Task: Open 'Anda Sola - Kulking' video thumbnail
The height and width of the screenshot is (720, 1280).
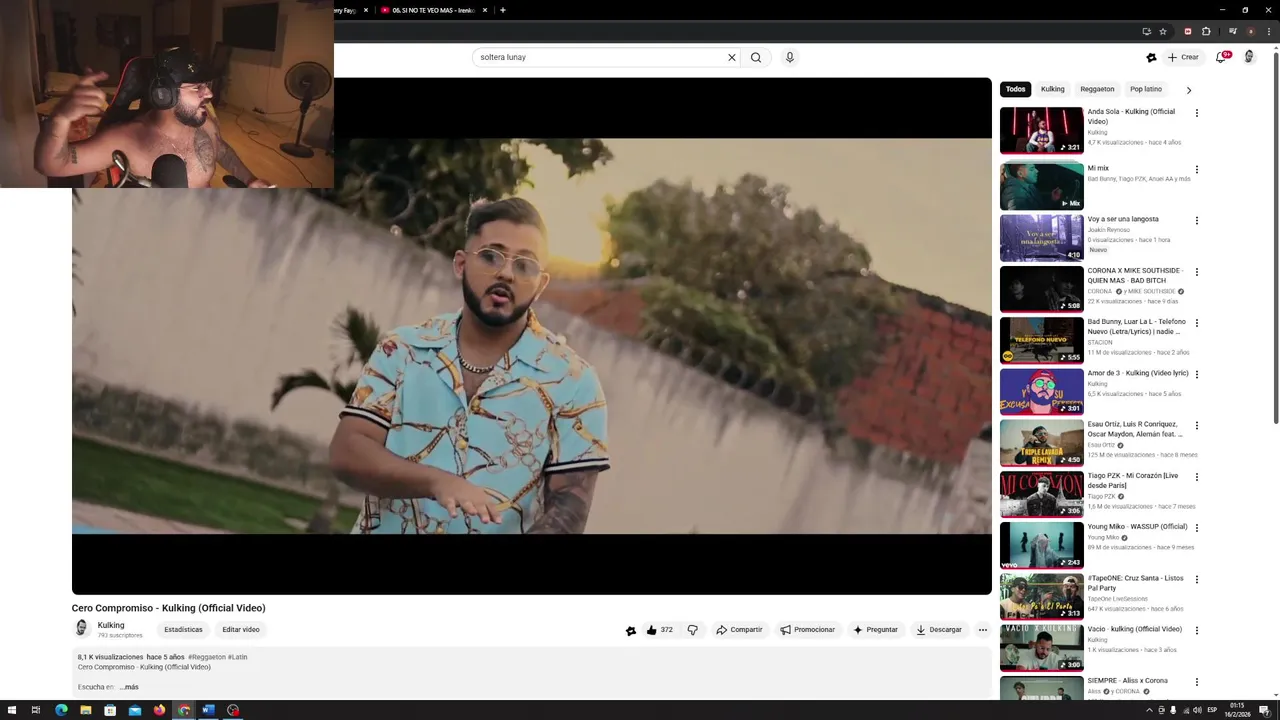Action: click(1041, 130)
